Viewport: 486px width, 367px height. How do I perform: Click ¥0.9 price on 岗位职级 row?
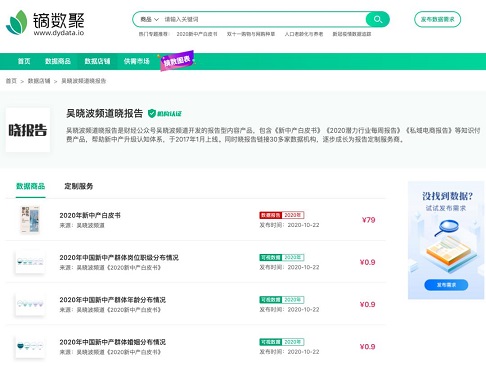coord(367,262)
